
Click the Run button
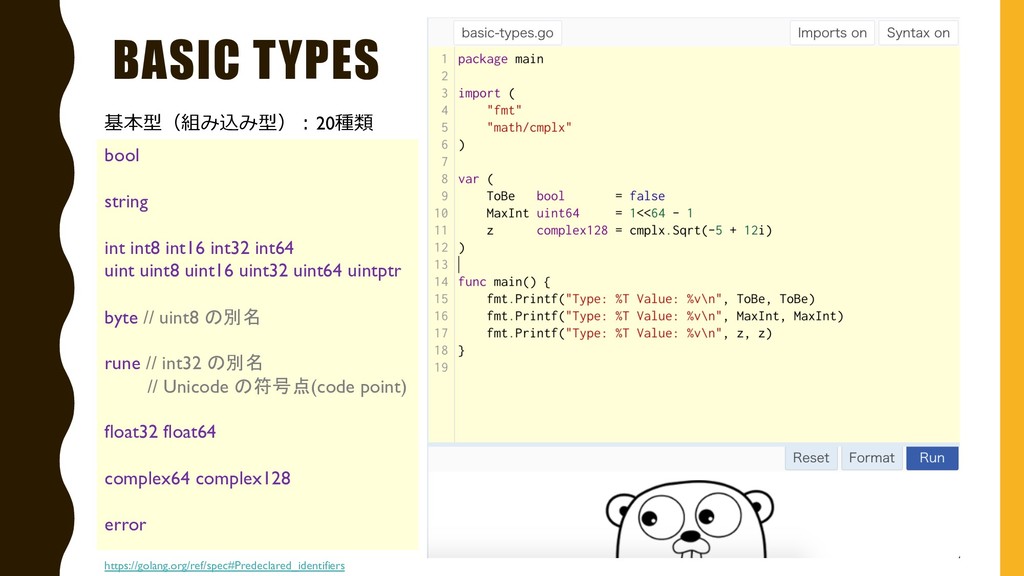coord(932,458)
